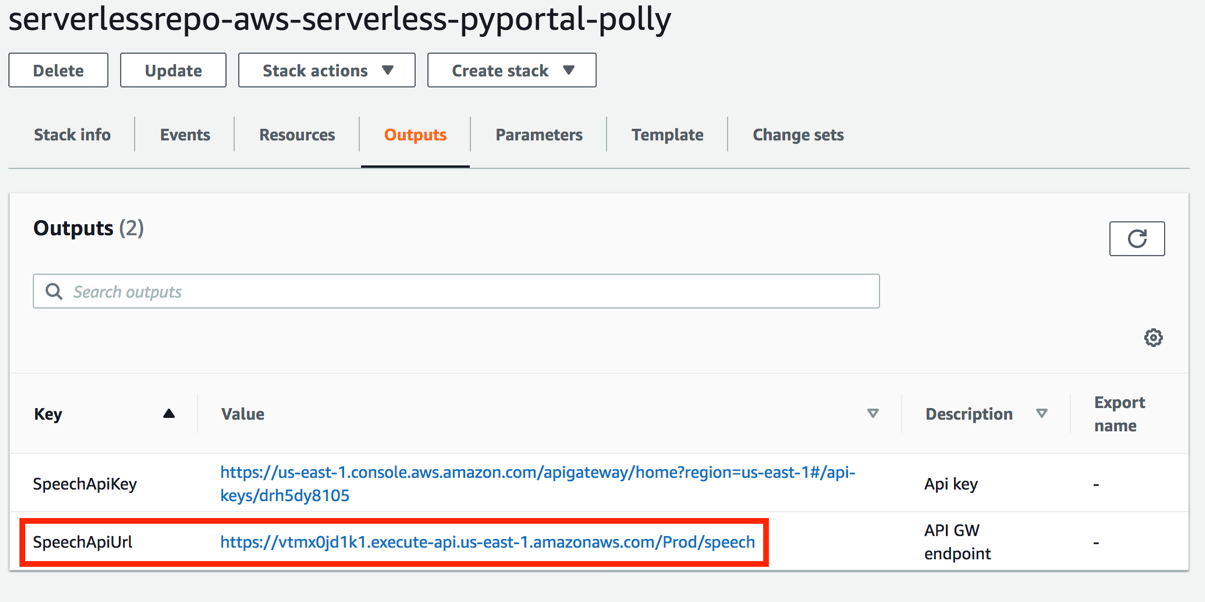Focus the Search outputs input field

470,292
